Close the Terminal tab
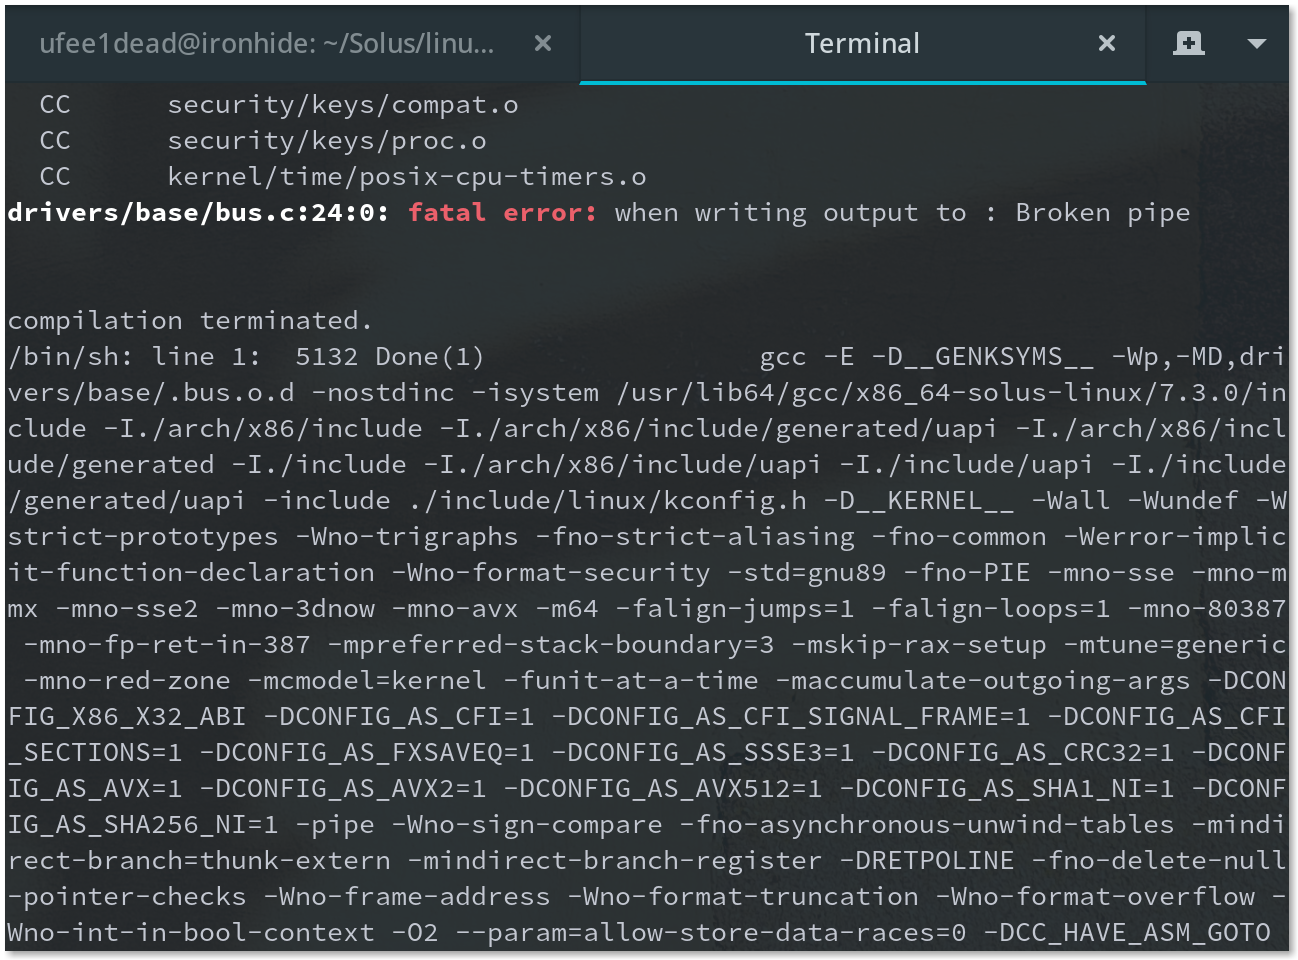Screen dimensions: 1298x960 1107,43
